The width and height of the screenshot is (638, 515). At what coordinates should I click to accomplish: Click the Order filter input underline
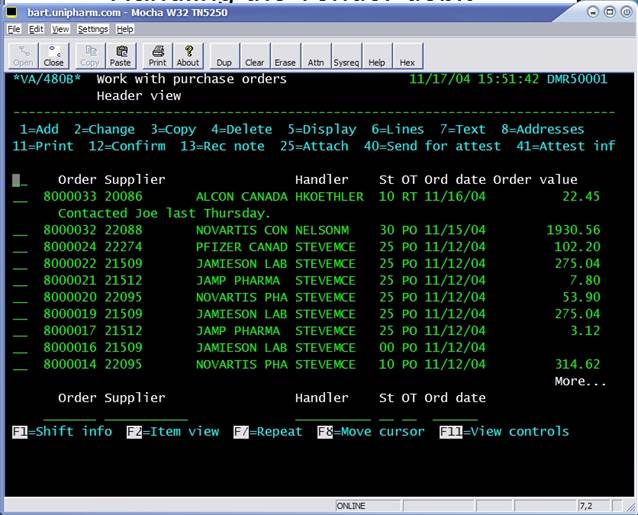click(70, 415)
